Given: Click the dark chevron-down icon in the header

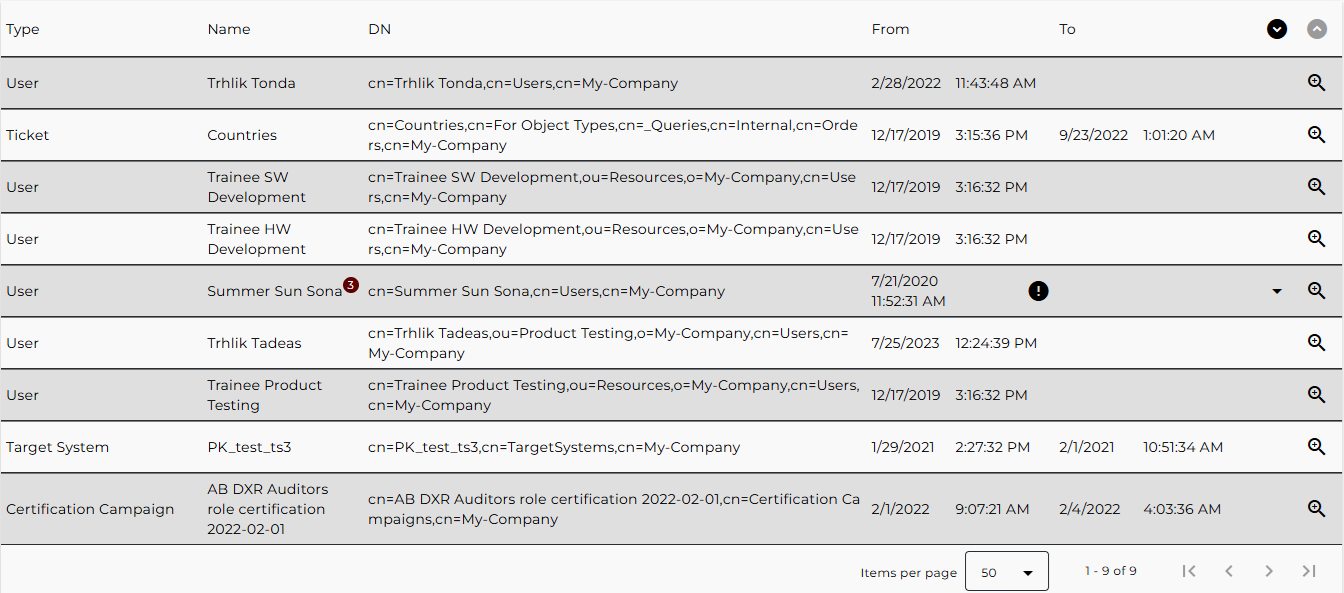Looking at the screenshot, I should click(x=1277, y=29).
